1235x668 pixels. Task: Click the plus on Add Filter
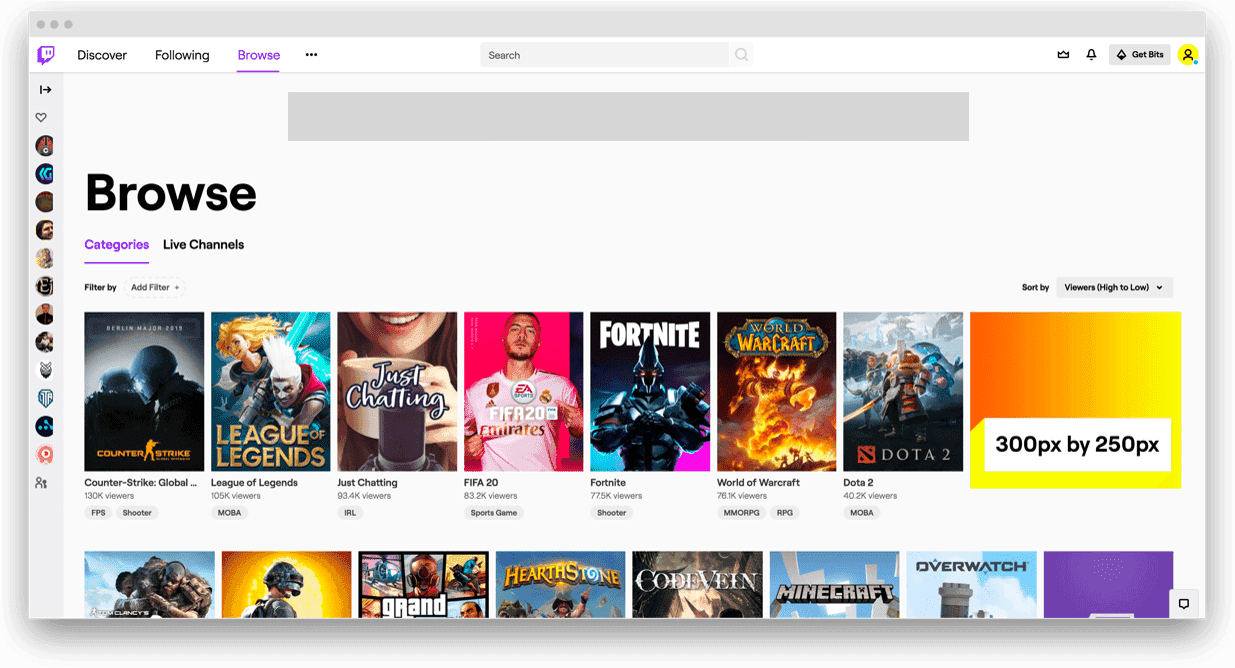[x=177, y=288]
